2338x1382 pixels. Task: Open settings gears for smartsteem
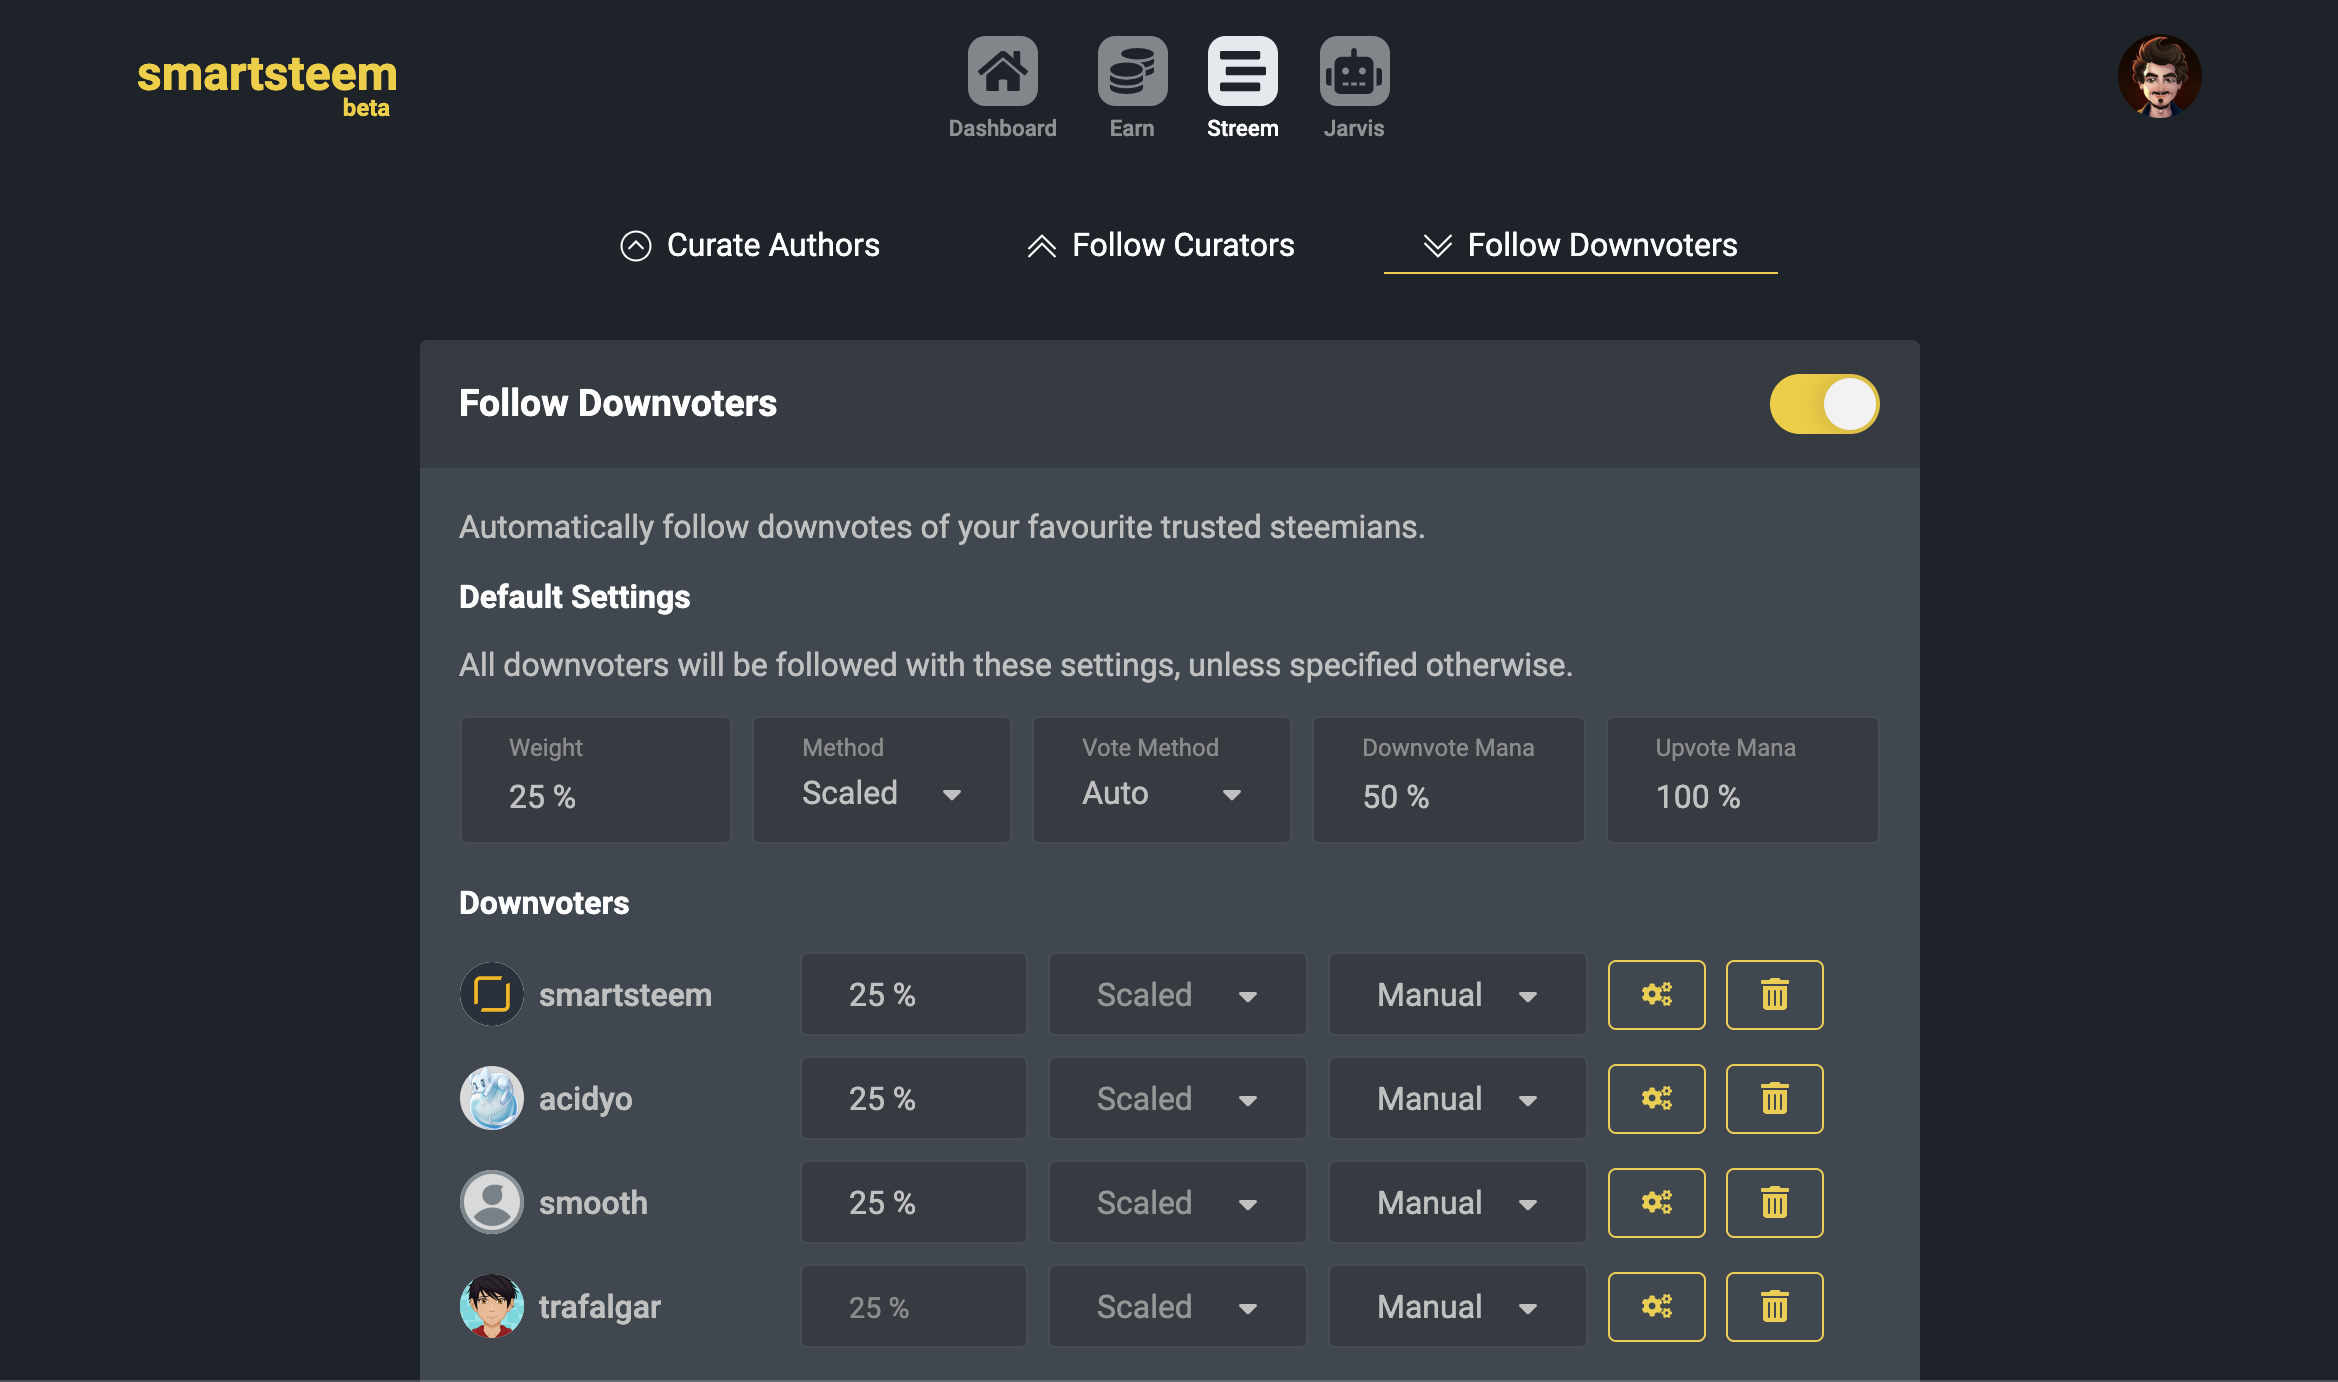(x=1656, y=994)
